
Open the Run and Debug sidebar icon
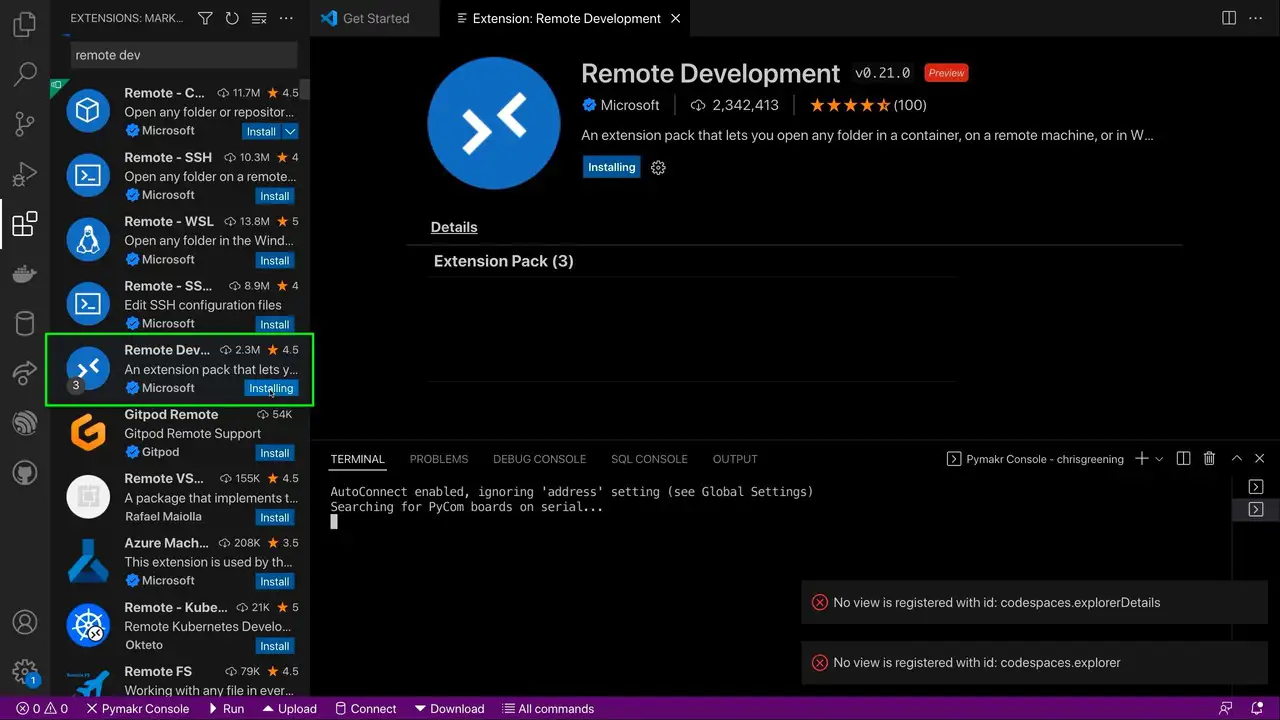click(x=24, y=174)
